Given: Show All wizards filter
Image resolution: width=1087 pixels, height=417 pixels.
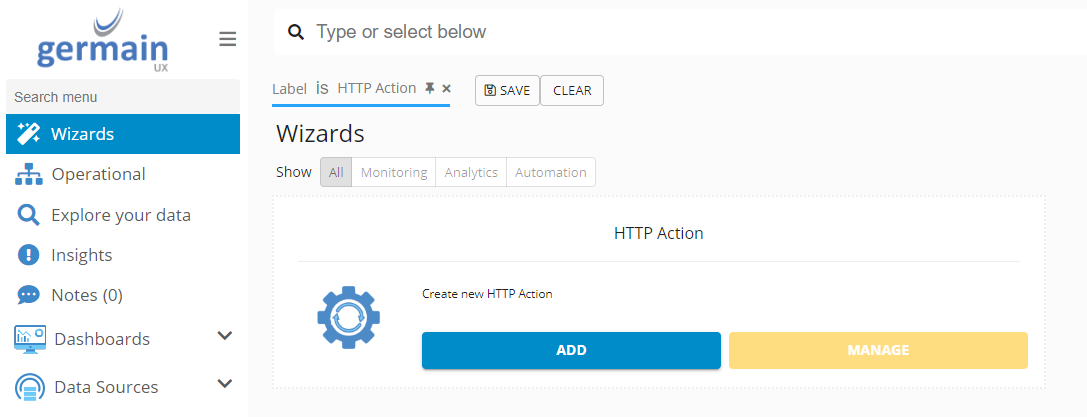Looking at the screenshot, I should click(x=336, y=172).
